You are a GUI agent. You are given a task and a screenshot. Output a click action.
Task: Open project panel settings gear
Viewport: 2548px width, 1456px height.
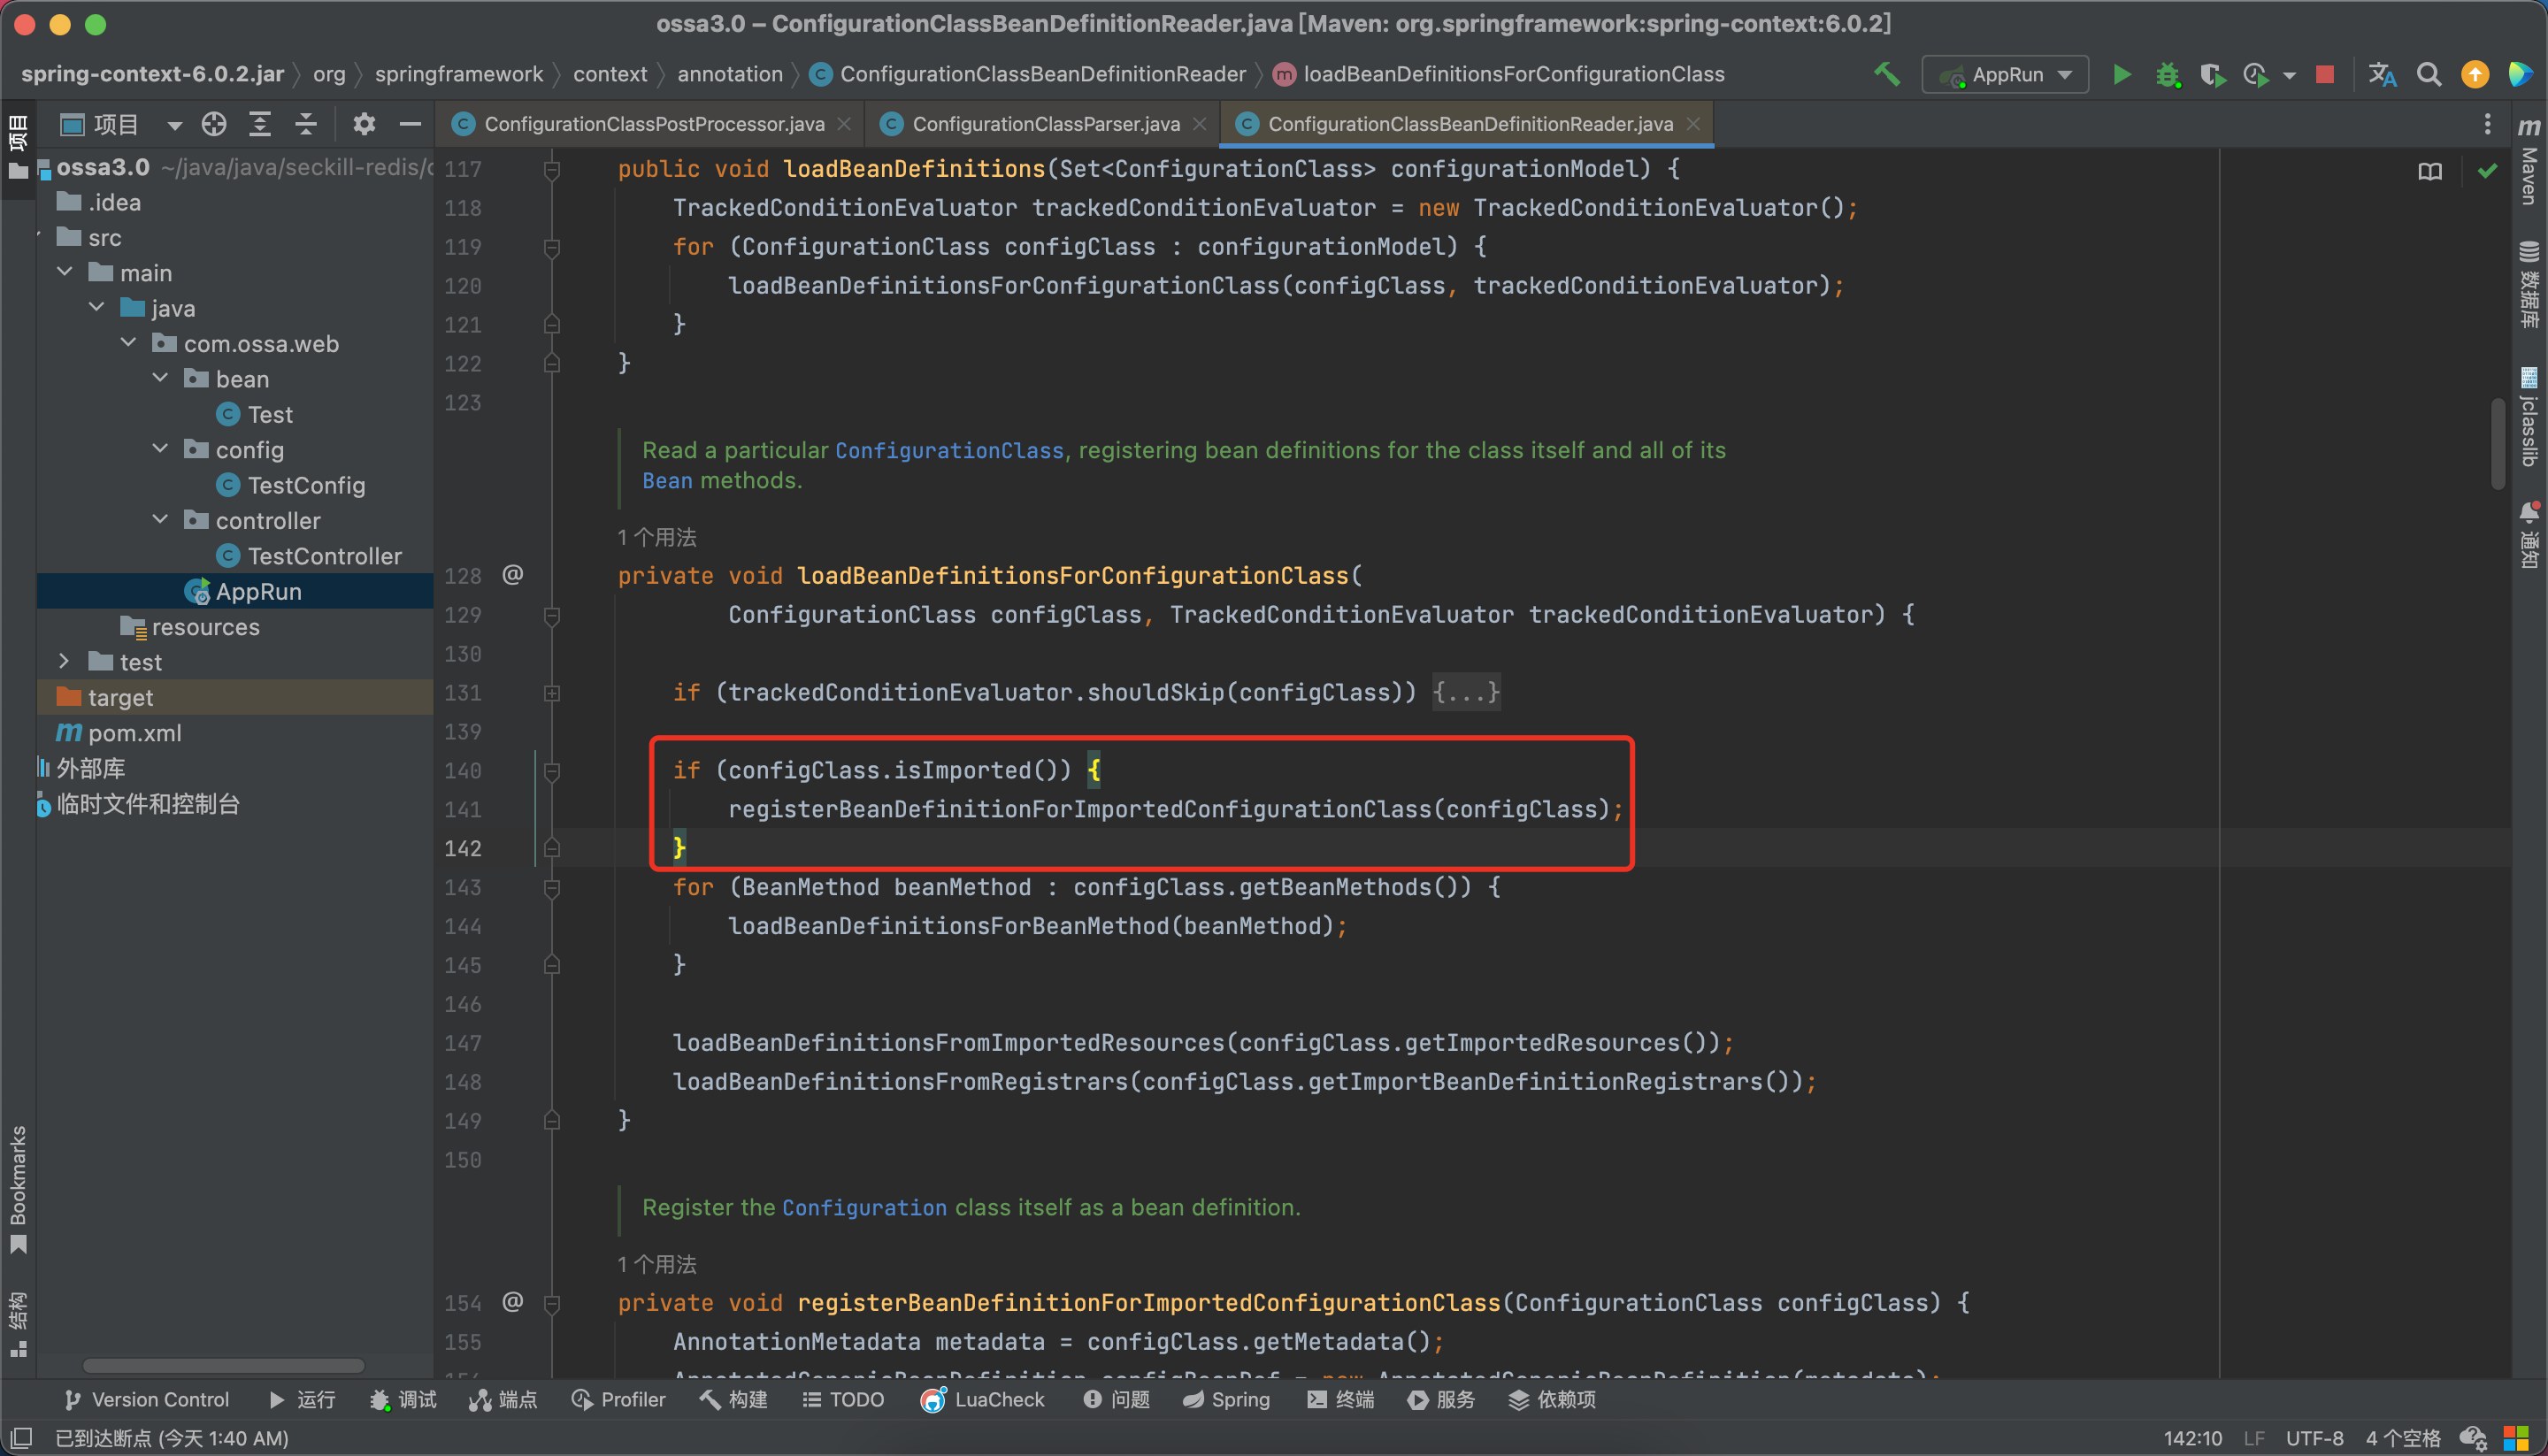click(x=364, y=124)
